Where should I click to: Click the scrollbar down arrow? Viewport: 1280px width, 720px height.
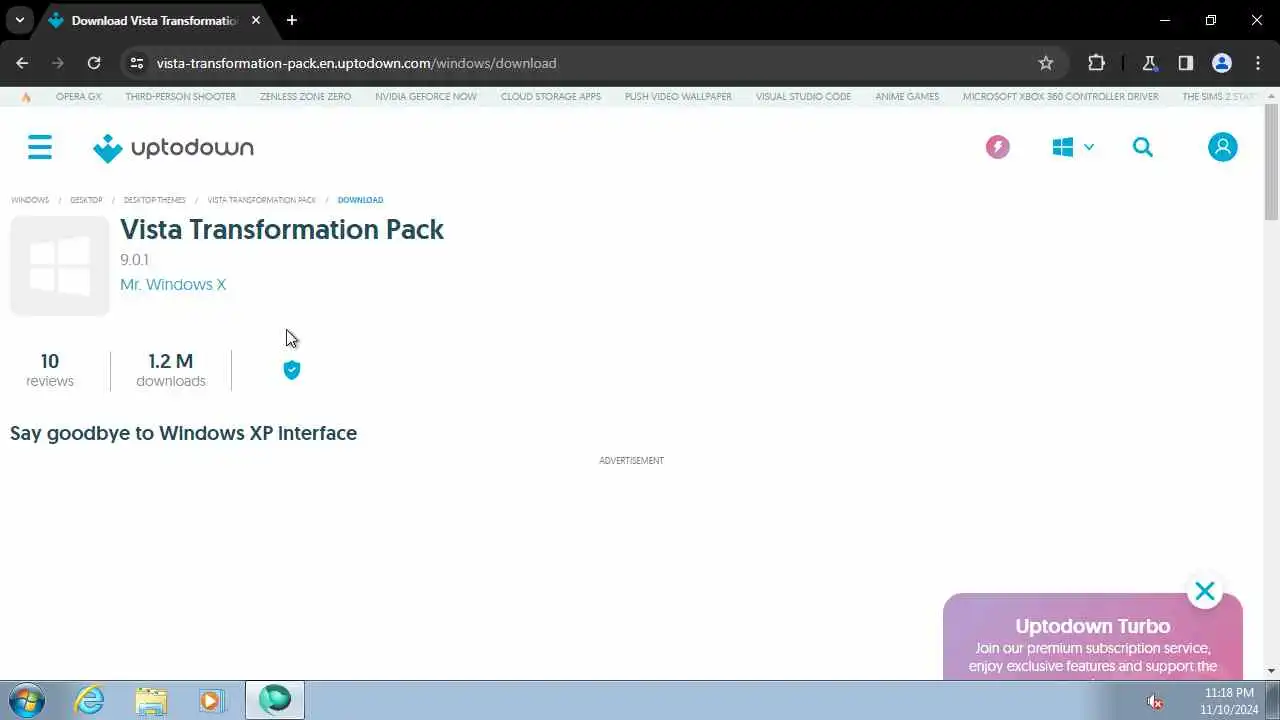coord(1271,671)
